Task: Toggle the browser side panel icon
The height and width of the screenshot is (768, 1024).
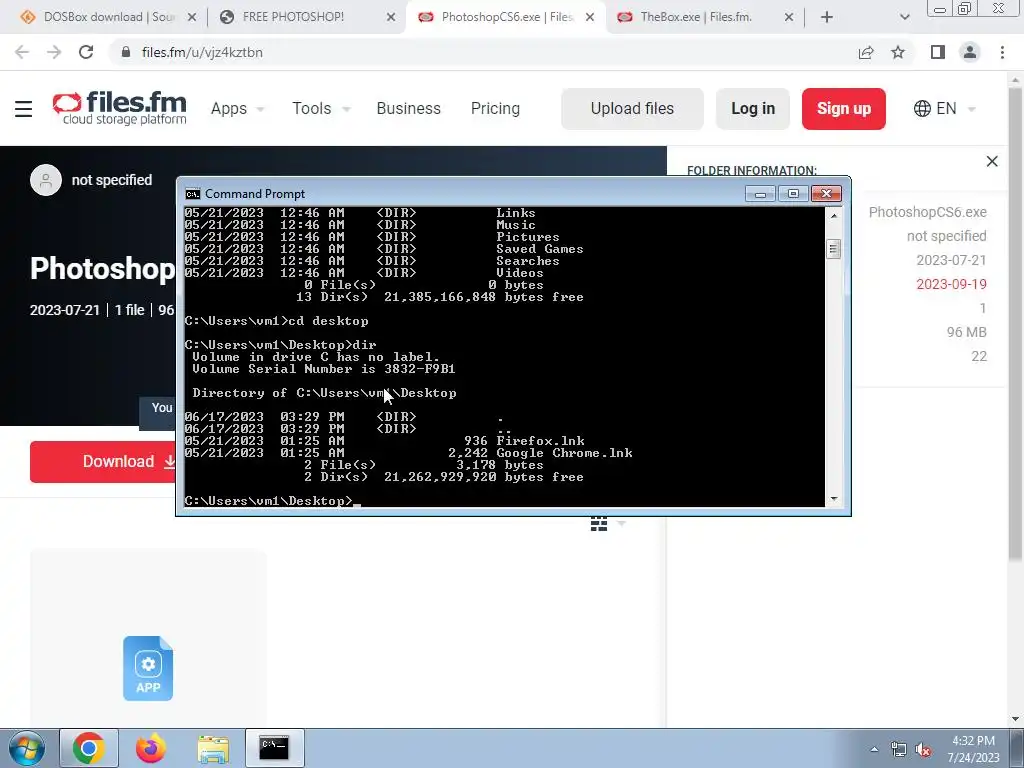Action: (938, 52)
